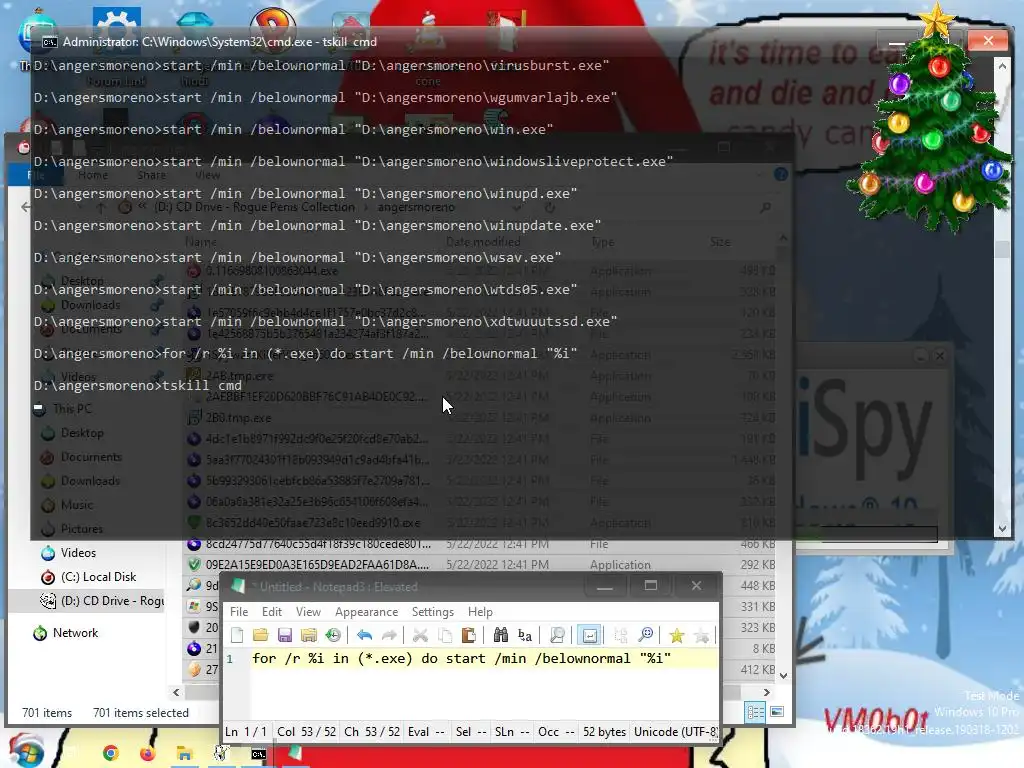Click Explorer horizontal scrollbar right arrow
The width and height of the screenshot is (1024, 768).
click(x=766, y=692)
